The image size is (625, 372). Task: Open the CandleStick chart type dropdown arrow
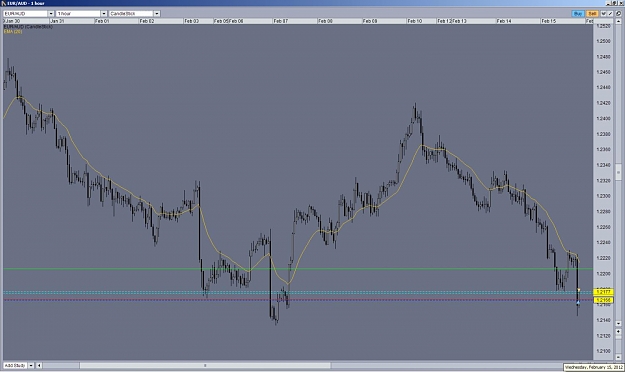157,14
